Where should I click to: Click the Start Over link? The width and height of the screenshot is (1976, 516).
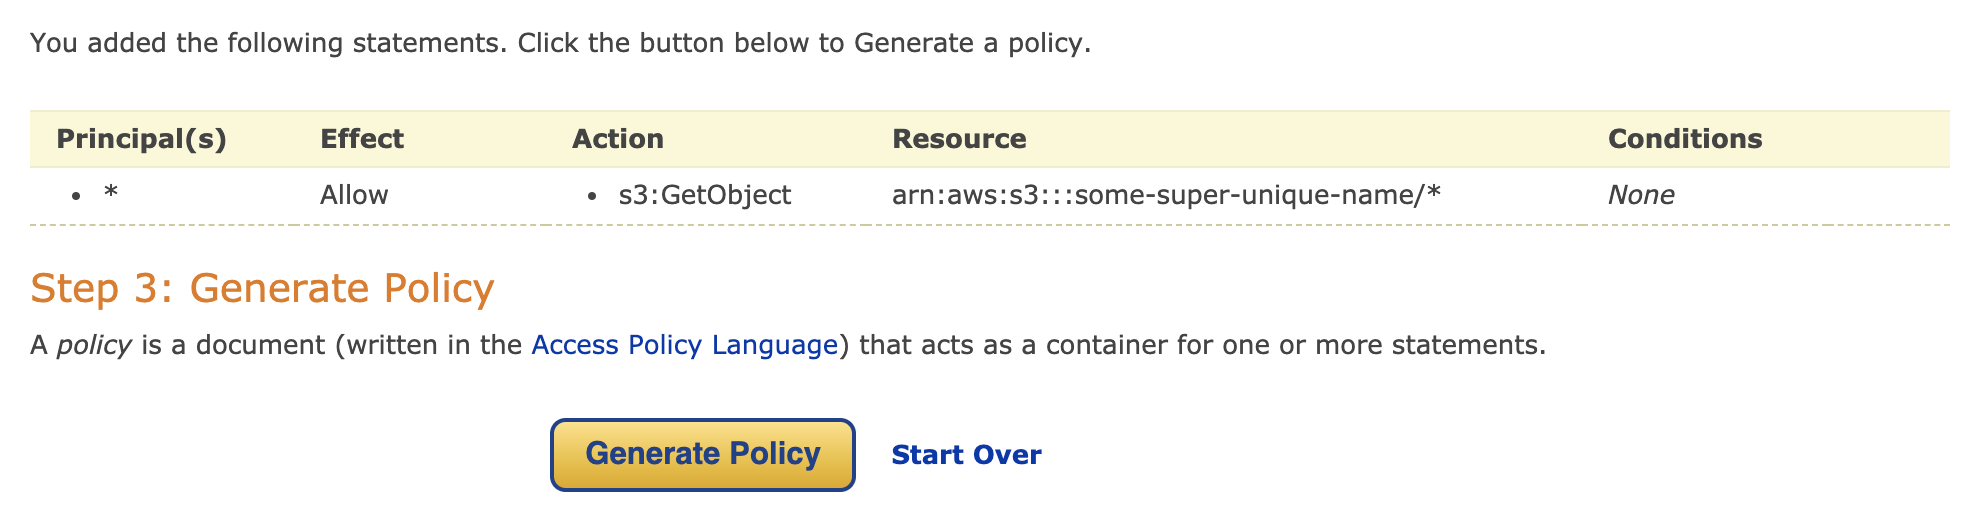pyautogui.click(x=966, y=455)
